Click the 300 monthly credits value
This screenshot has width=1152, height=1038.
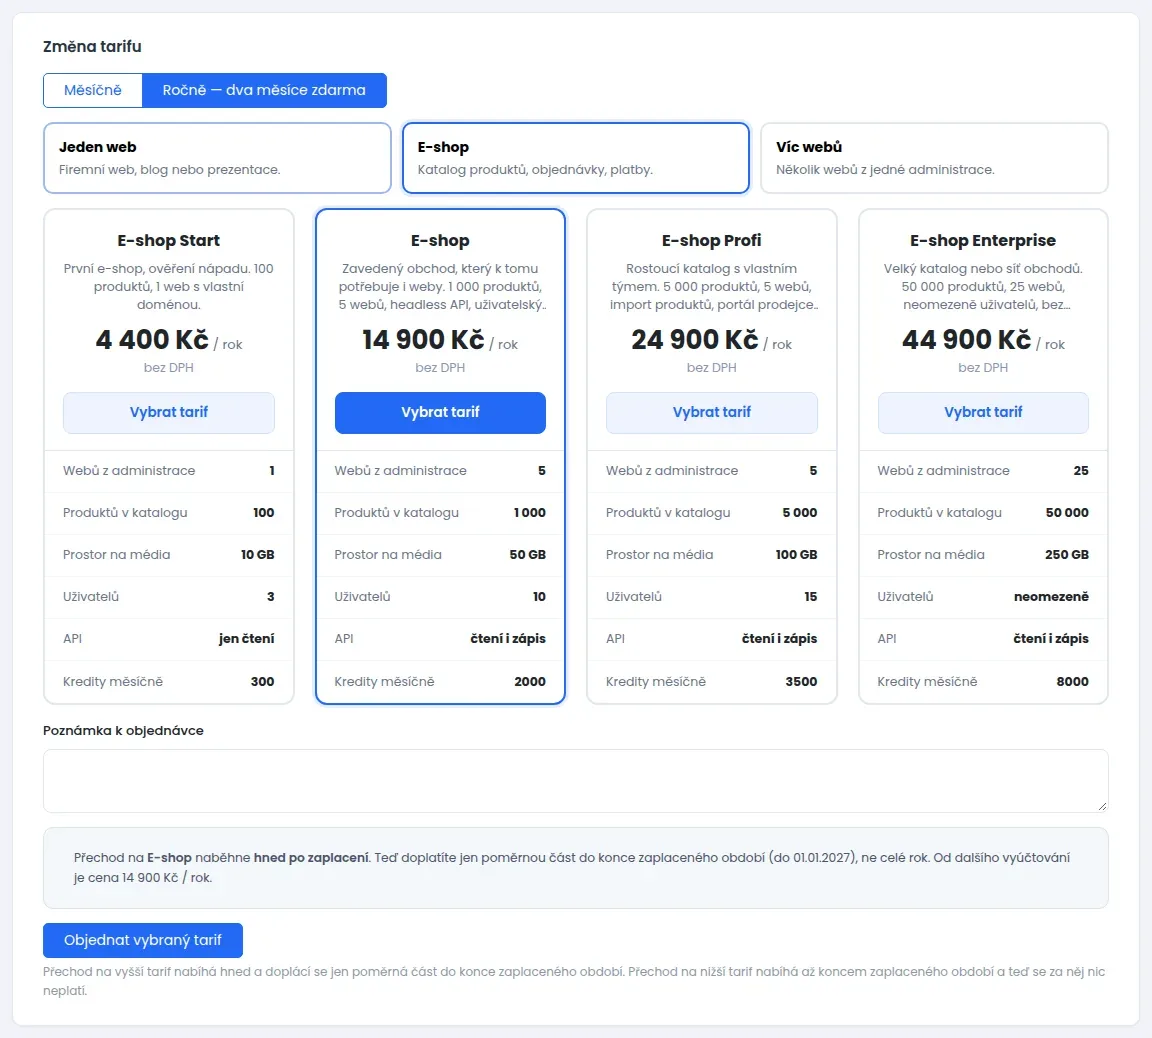[x=262, y=682]
